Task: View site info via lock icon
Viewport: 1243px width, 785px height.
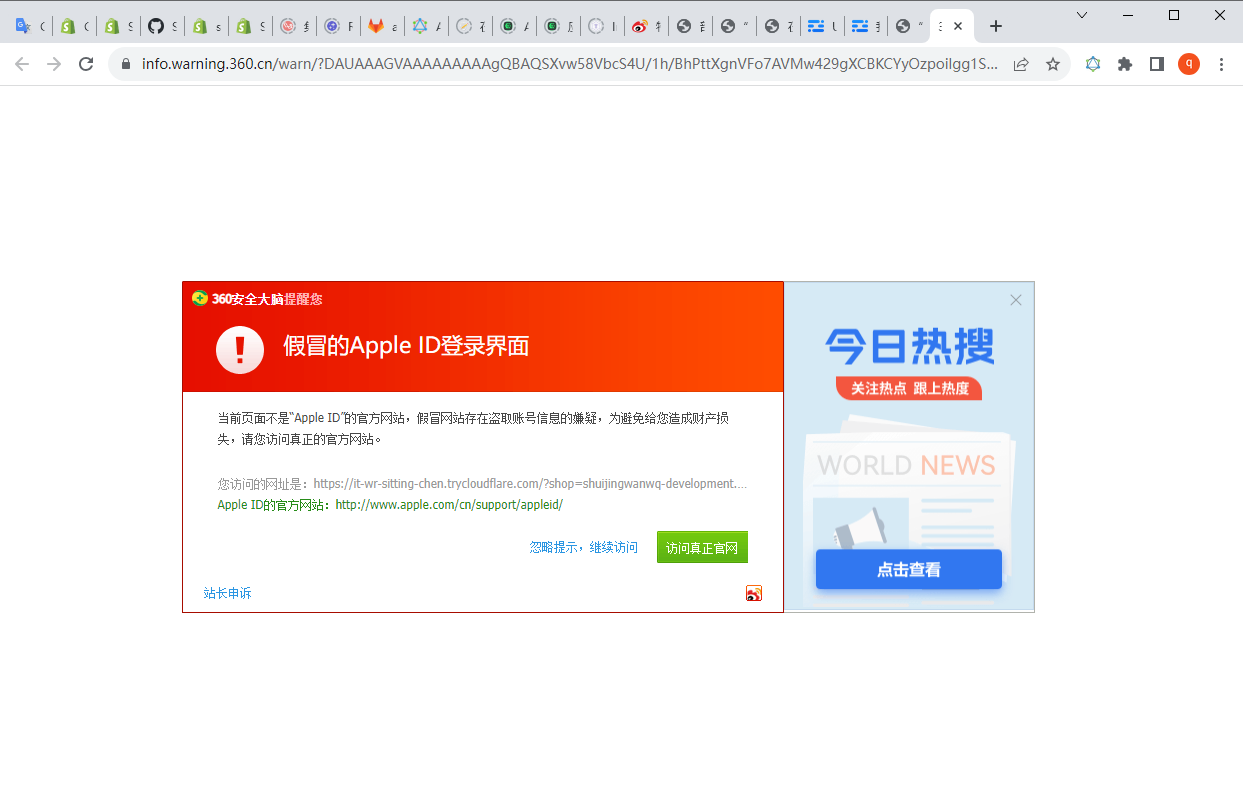Action: pos(126,64)
